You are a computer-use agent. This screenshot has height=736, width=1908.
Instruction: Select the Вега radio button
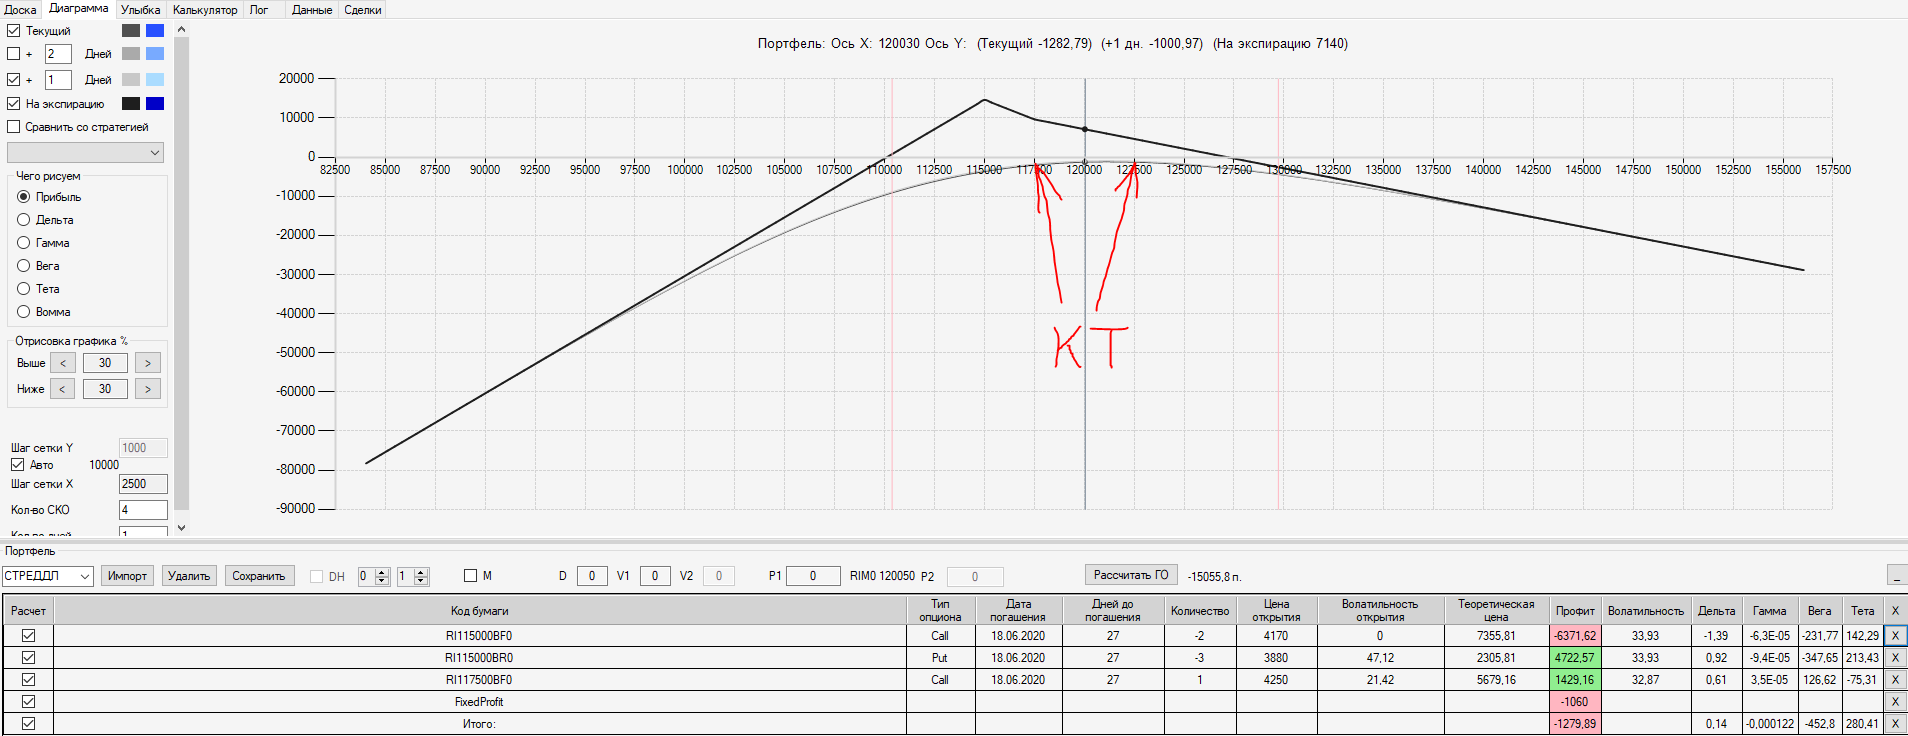click(24, 266)
